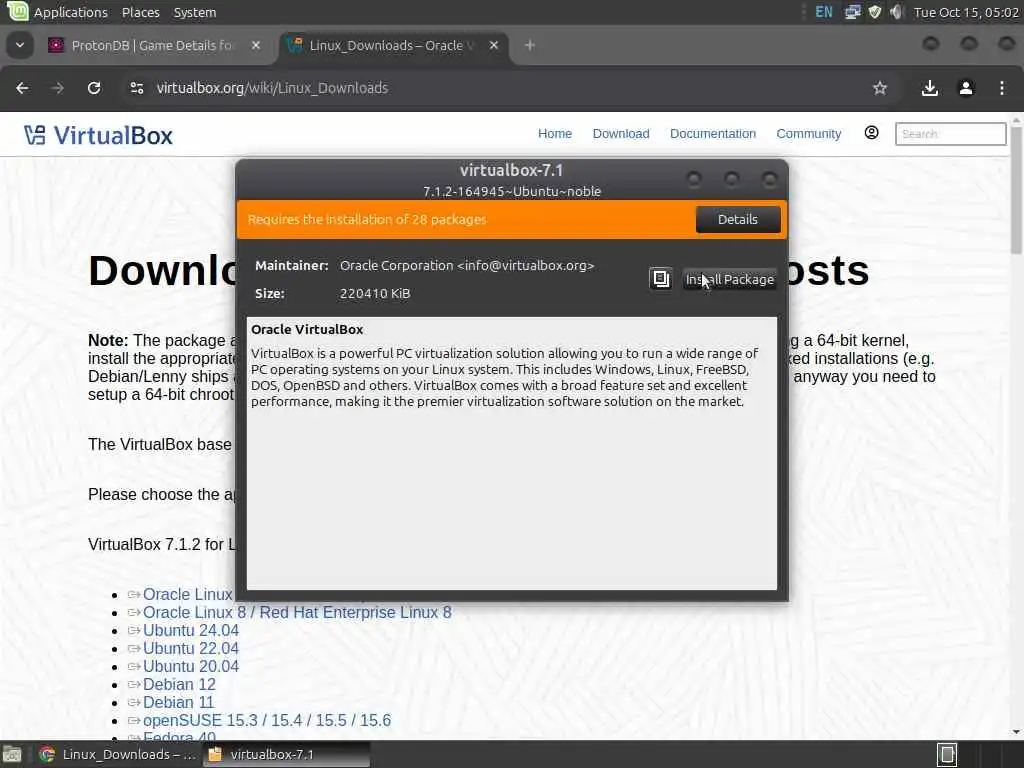Switch to Linux_Downloads Chrome taskbar item

pyautogui.click(x=118, y=755)
